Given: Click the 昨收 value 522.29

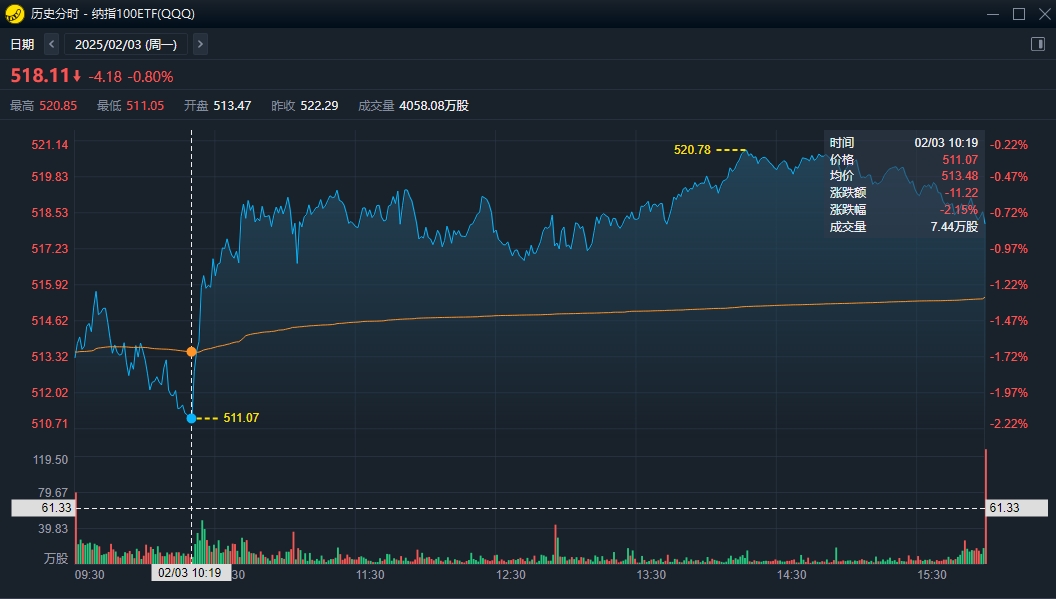Looking at the screenshot, I should pos(319,106).
